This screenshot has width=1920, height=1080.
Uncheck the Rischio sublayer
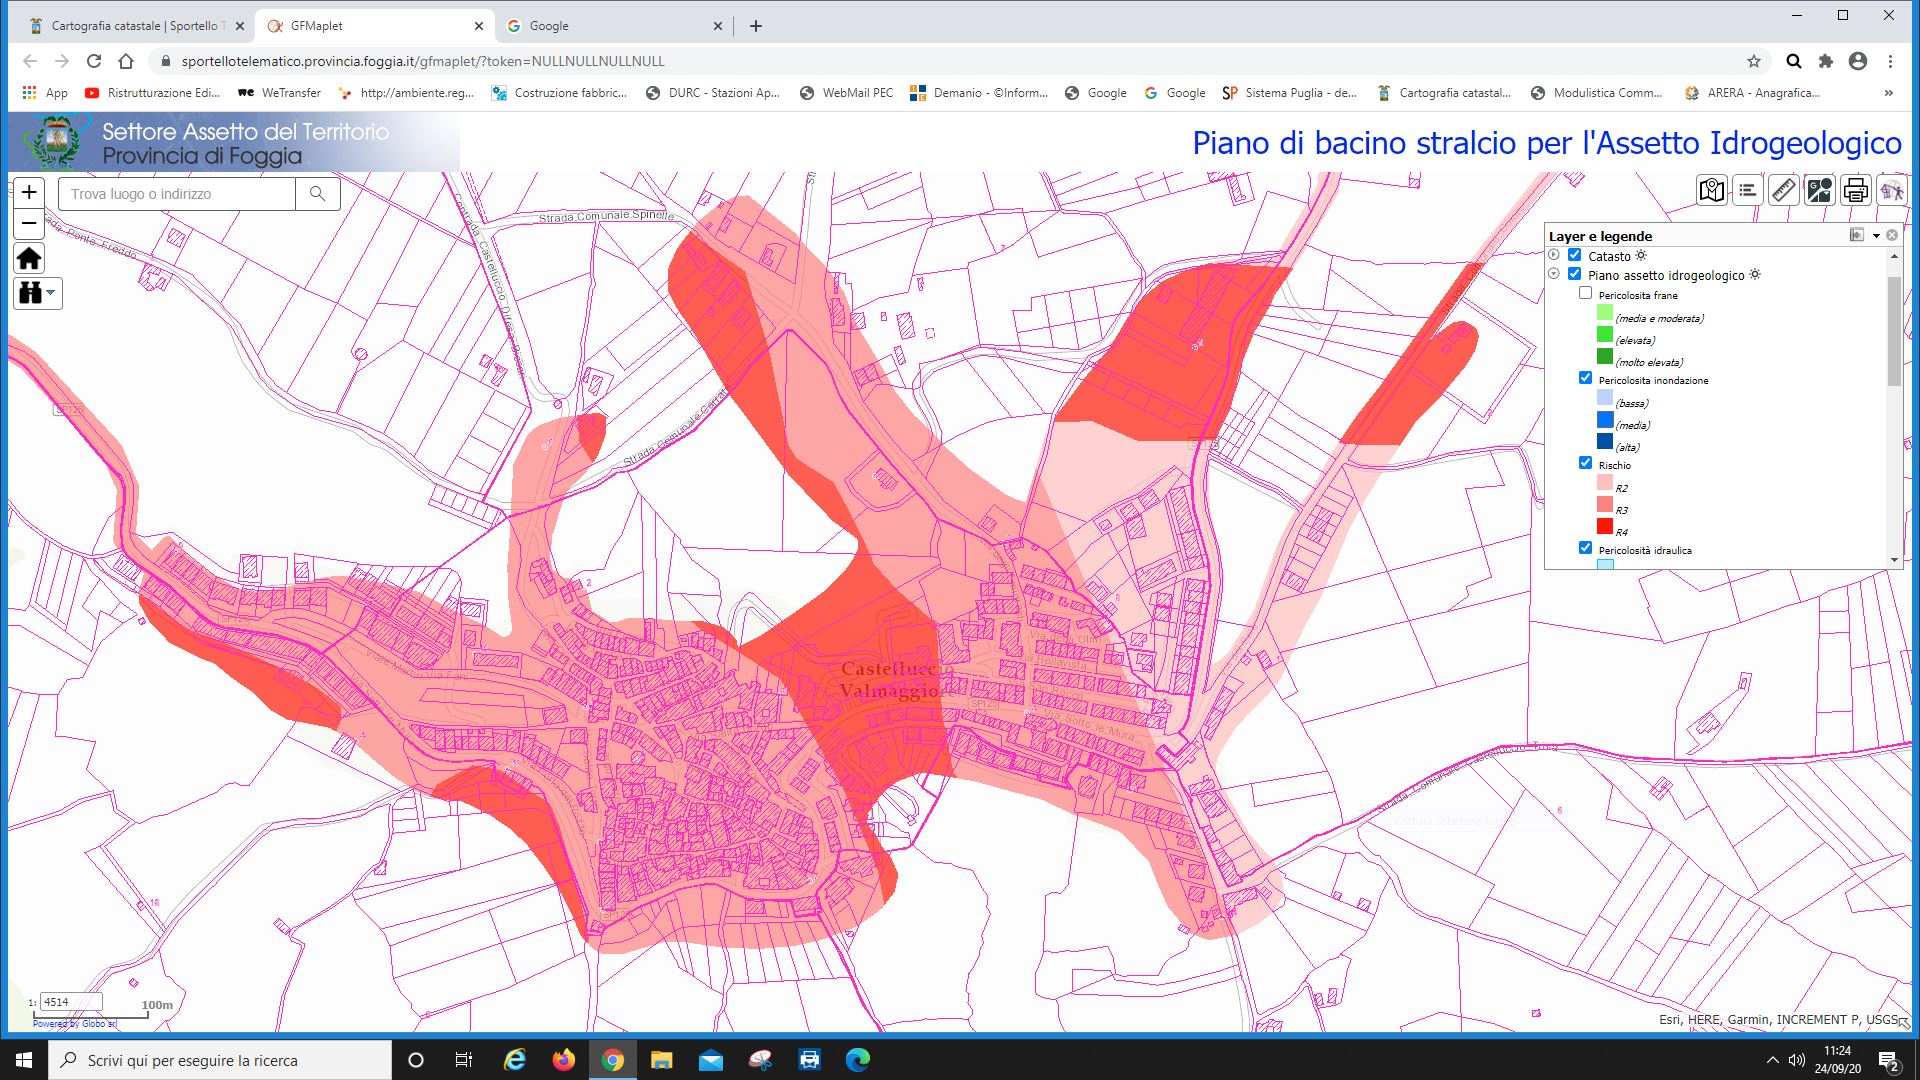coord(1585,463)
